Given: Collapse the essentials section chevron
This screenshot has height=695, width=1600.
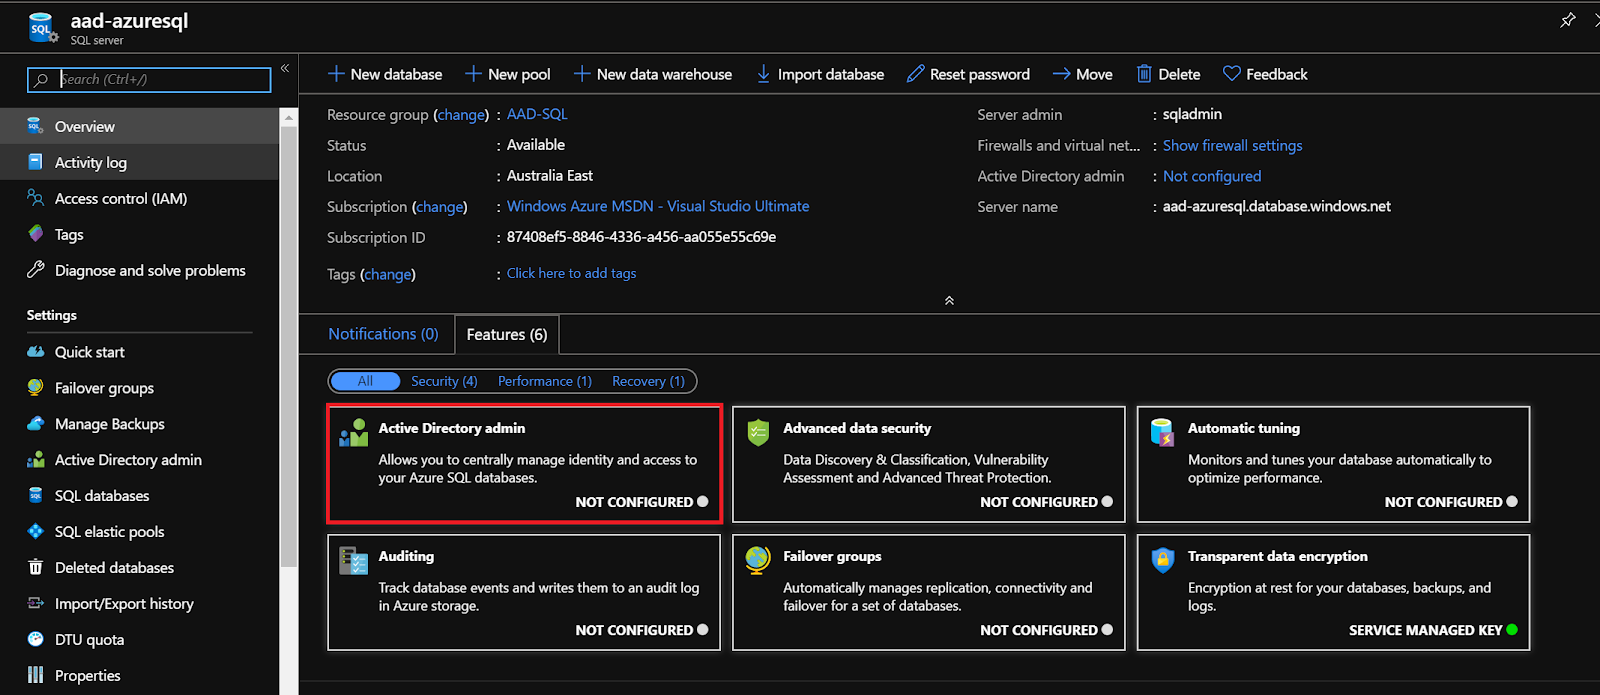Looking at the screenshot, I should point(949,300).
